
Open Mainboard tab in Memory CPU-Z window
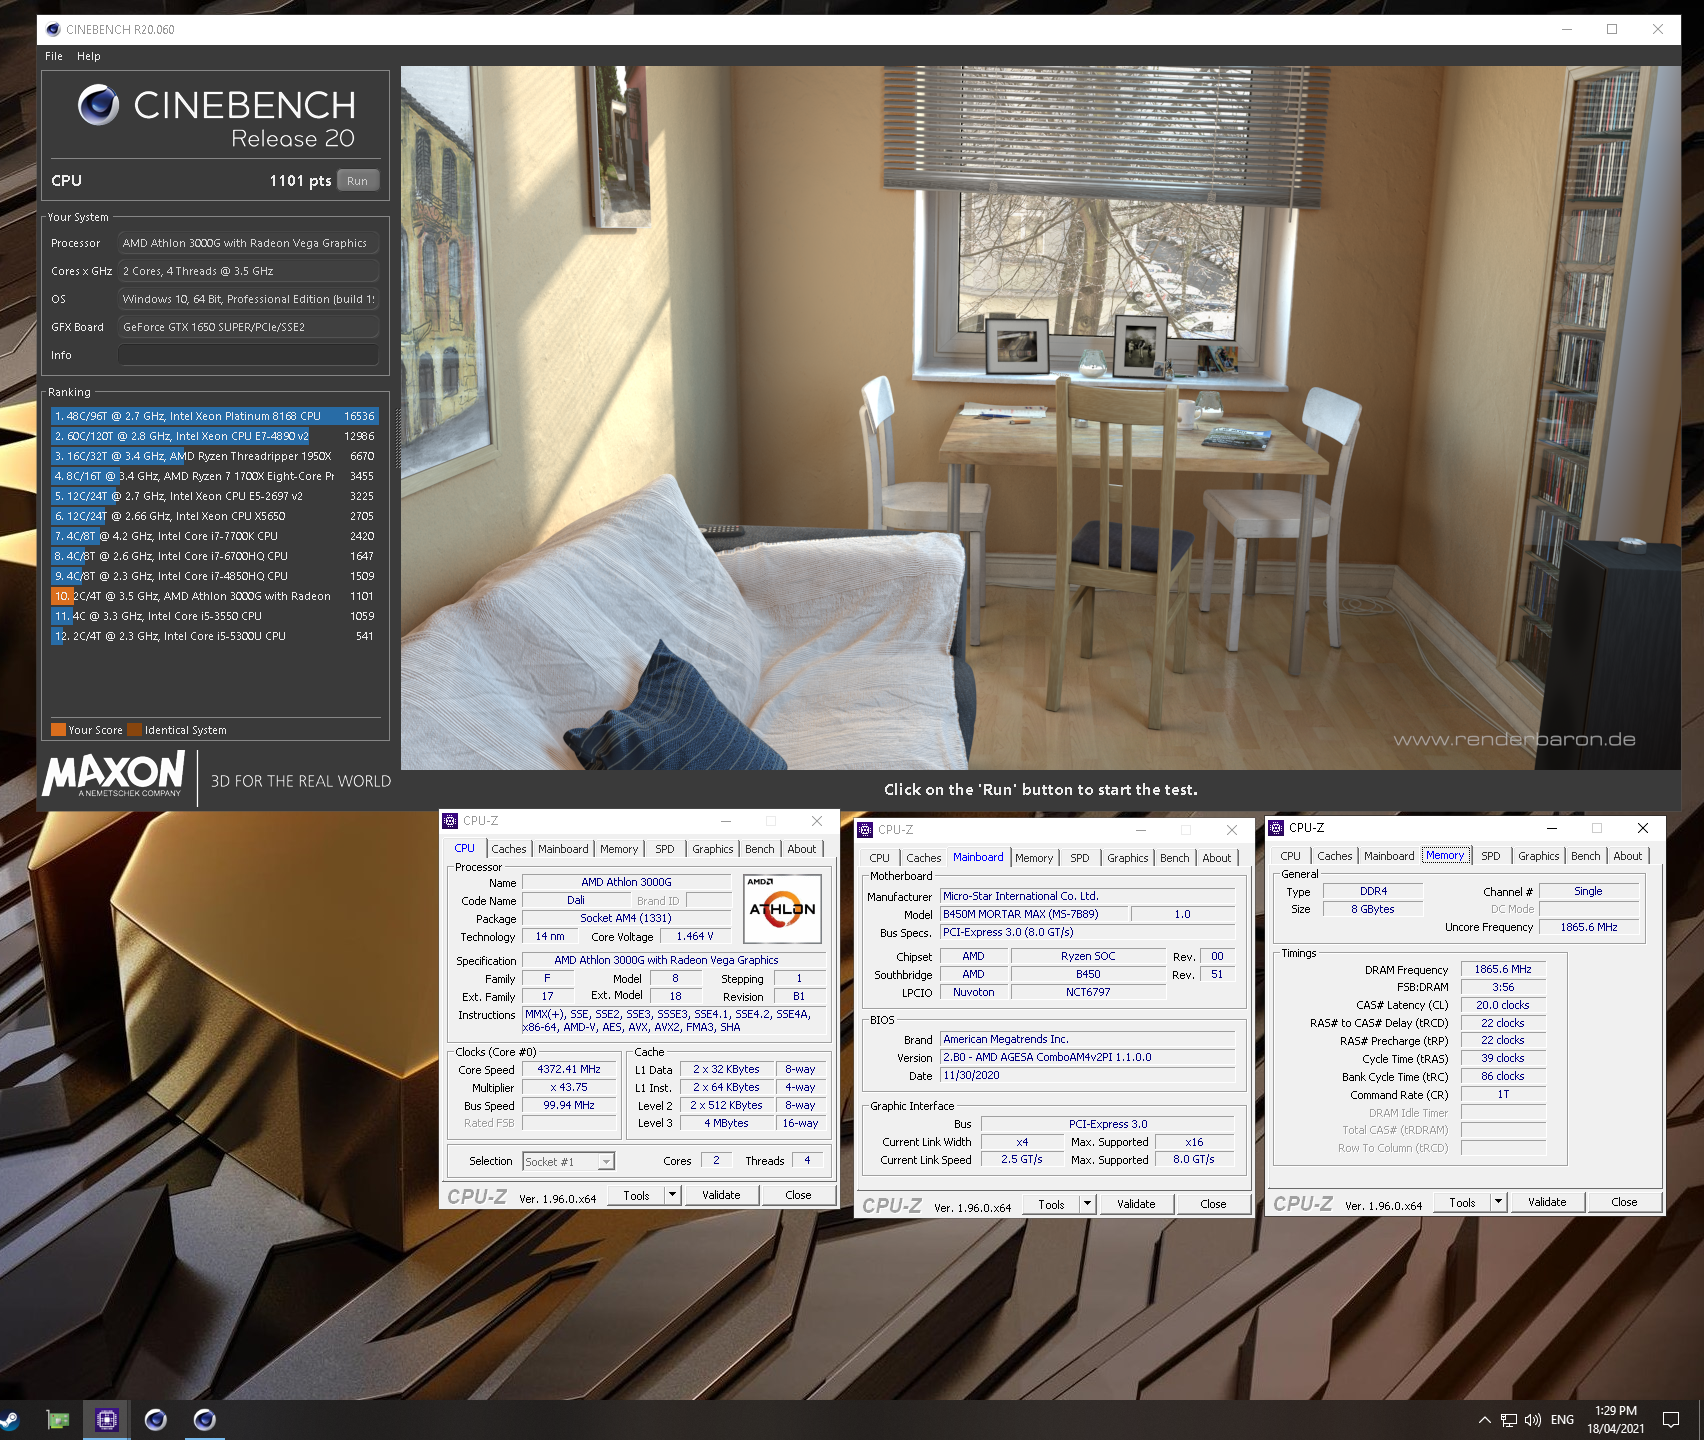pos(1389,856)
